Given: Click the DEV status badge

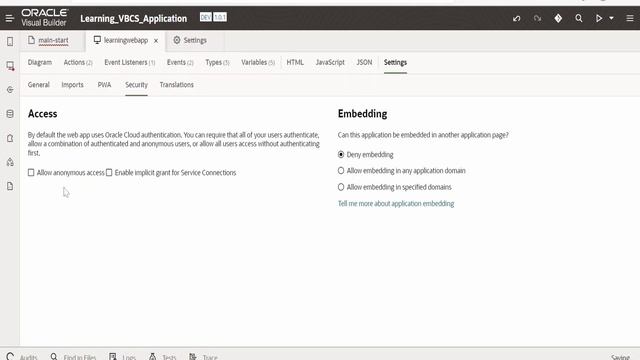Looking at the screenshot, I should point(205,17).
